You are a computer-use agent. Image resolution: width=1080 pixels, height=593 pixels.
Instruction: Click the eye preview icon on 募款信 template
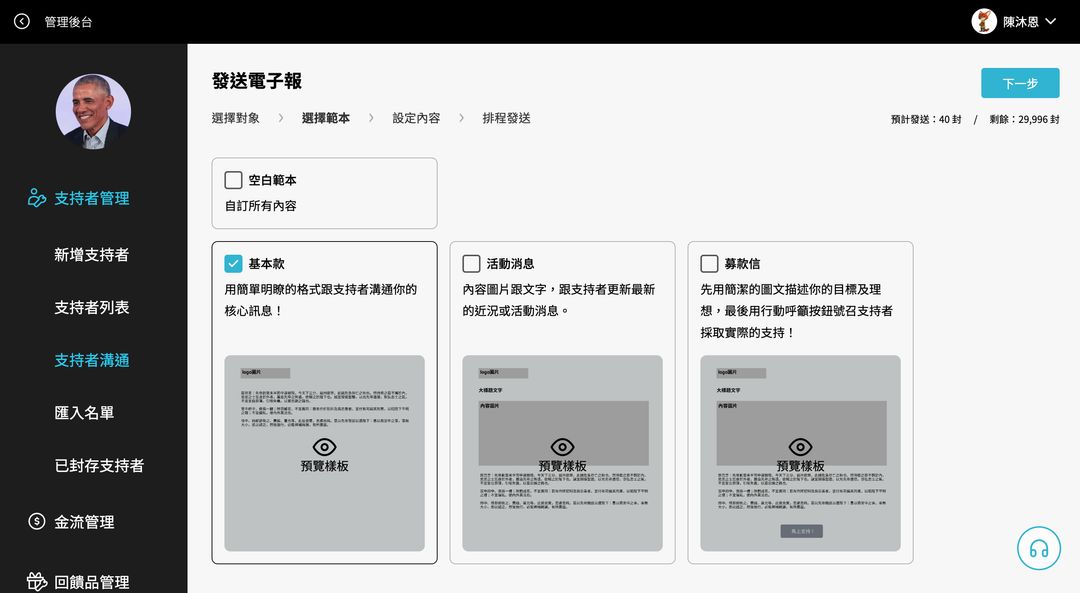[800, 447]
